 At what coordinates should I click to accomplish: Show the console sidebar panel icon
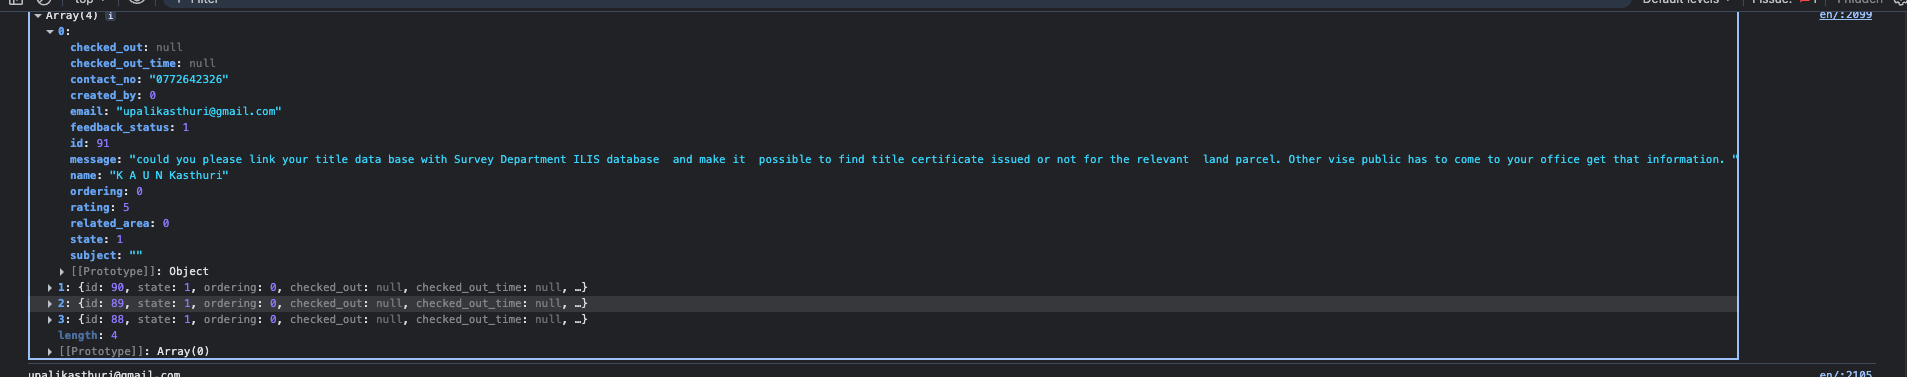click(16, 2)
